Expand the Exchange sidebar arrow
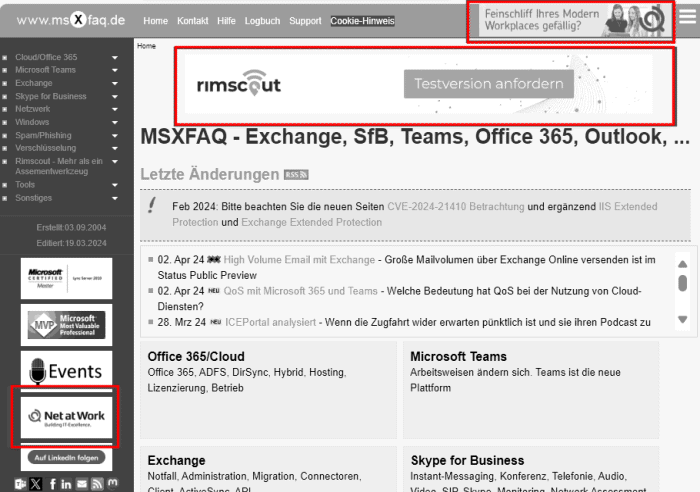 115,83
